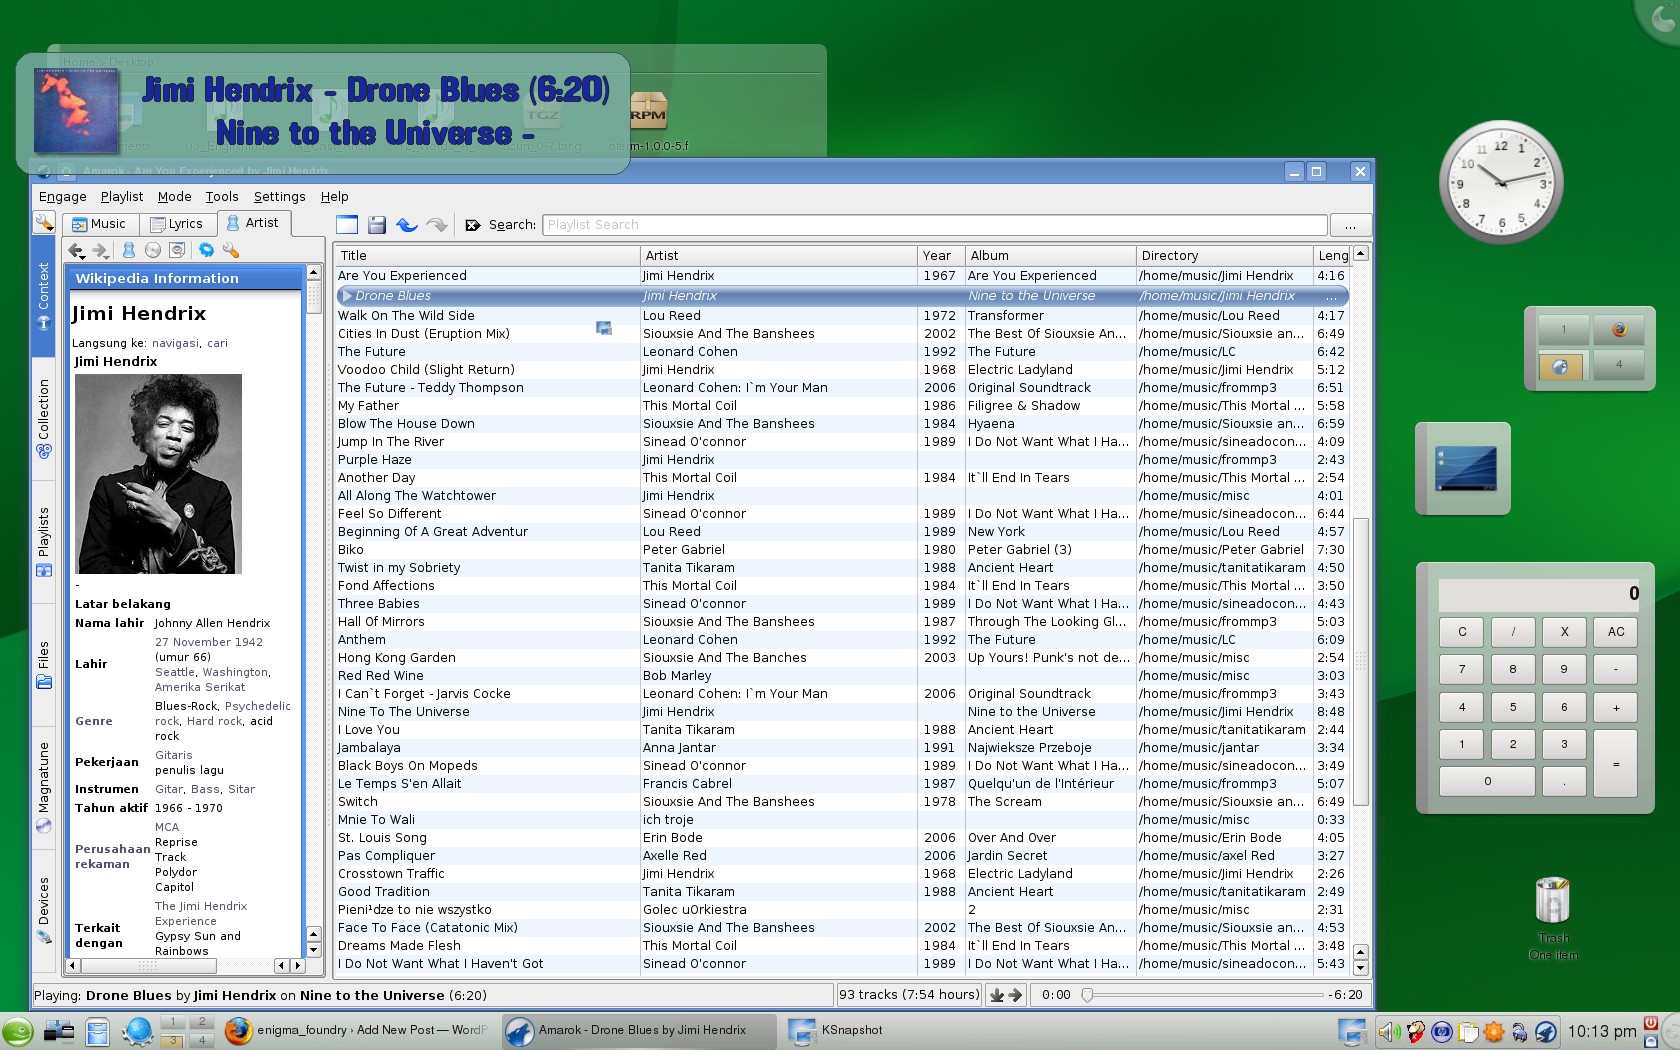Image resolution: width=1680 pixels, height=1050 pixels.
Task: Open the Tools menu
Action: pos(222,197)
